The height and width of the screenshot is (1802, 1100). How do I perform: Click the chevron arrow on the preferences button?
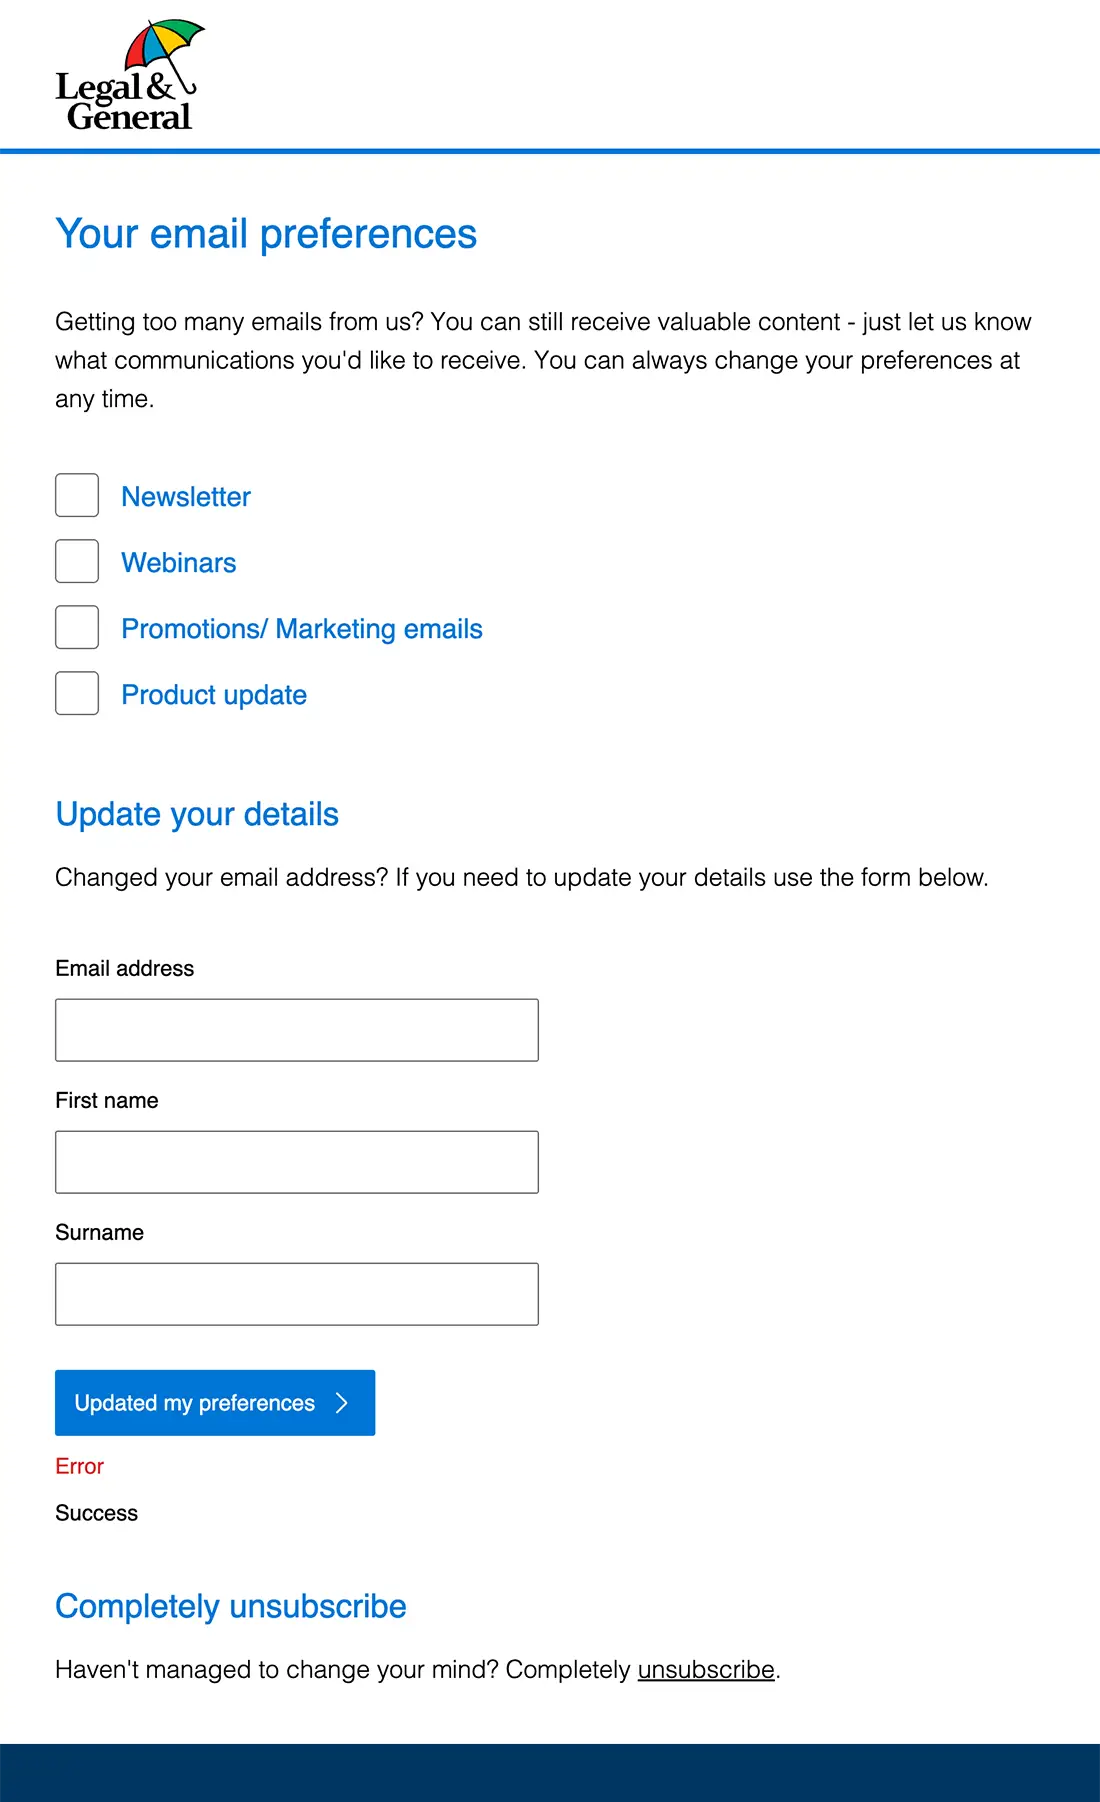click(x=342, y=1403)
